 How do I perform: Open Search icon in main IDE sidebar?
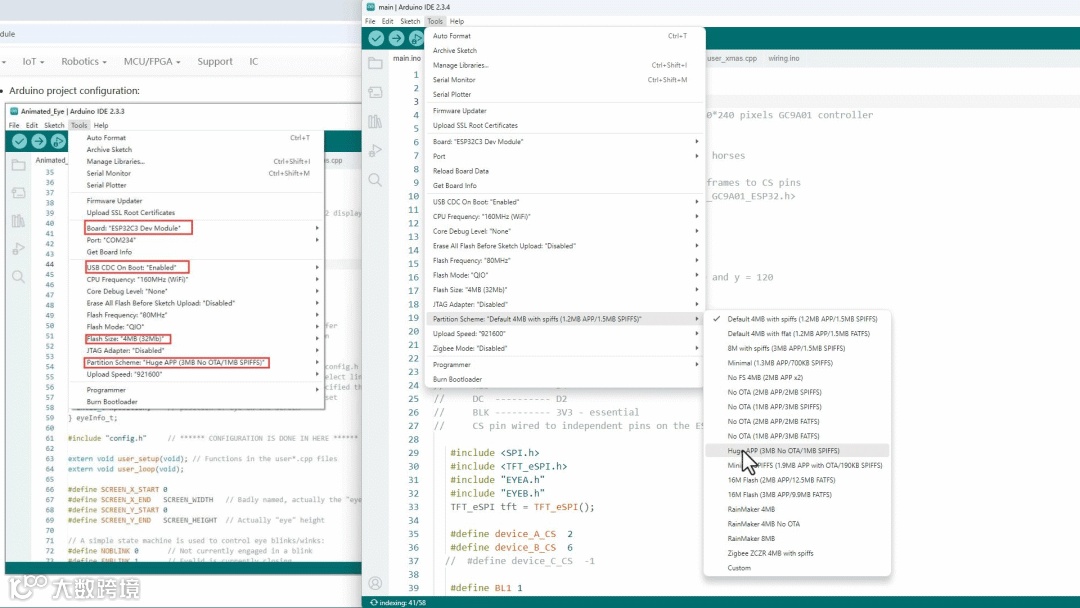pyautogui.click(x=375, y=180)
